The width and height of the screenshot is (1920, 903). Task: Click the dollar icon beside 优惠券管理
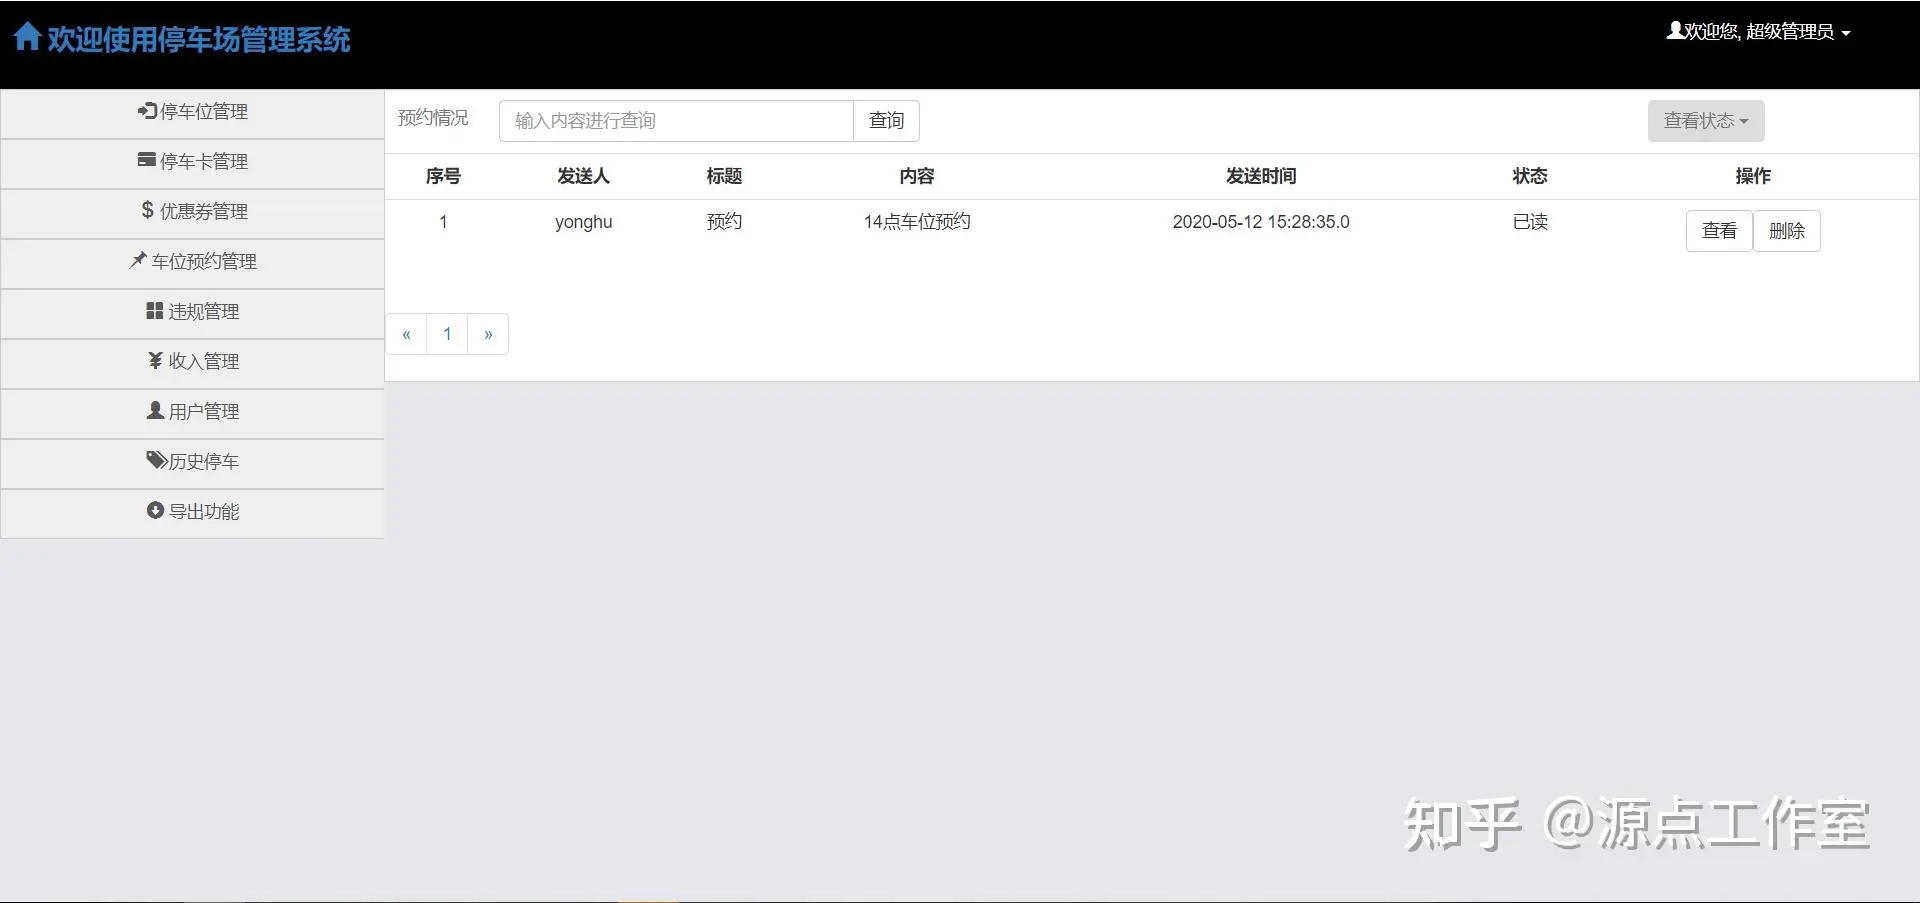pyautogui.click(x=147, y=210)
